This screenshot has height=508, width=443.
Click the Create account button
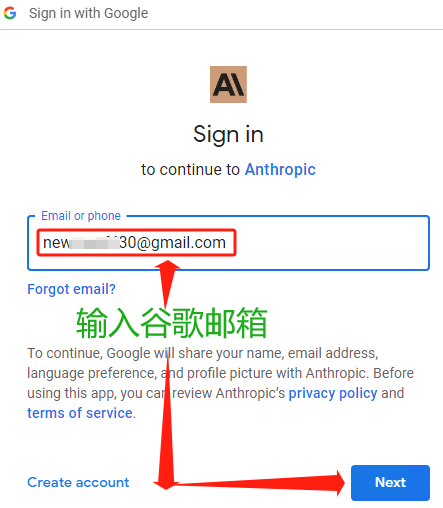(78, 482)
